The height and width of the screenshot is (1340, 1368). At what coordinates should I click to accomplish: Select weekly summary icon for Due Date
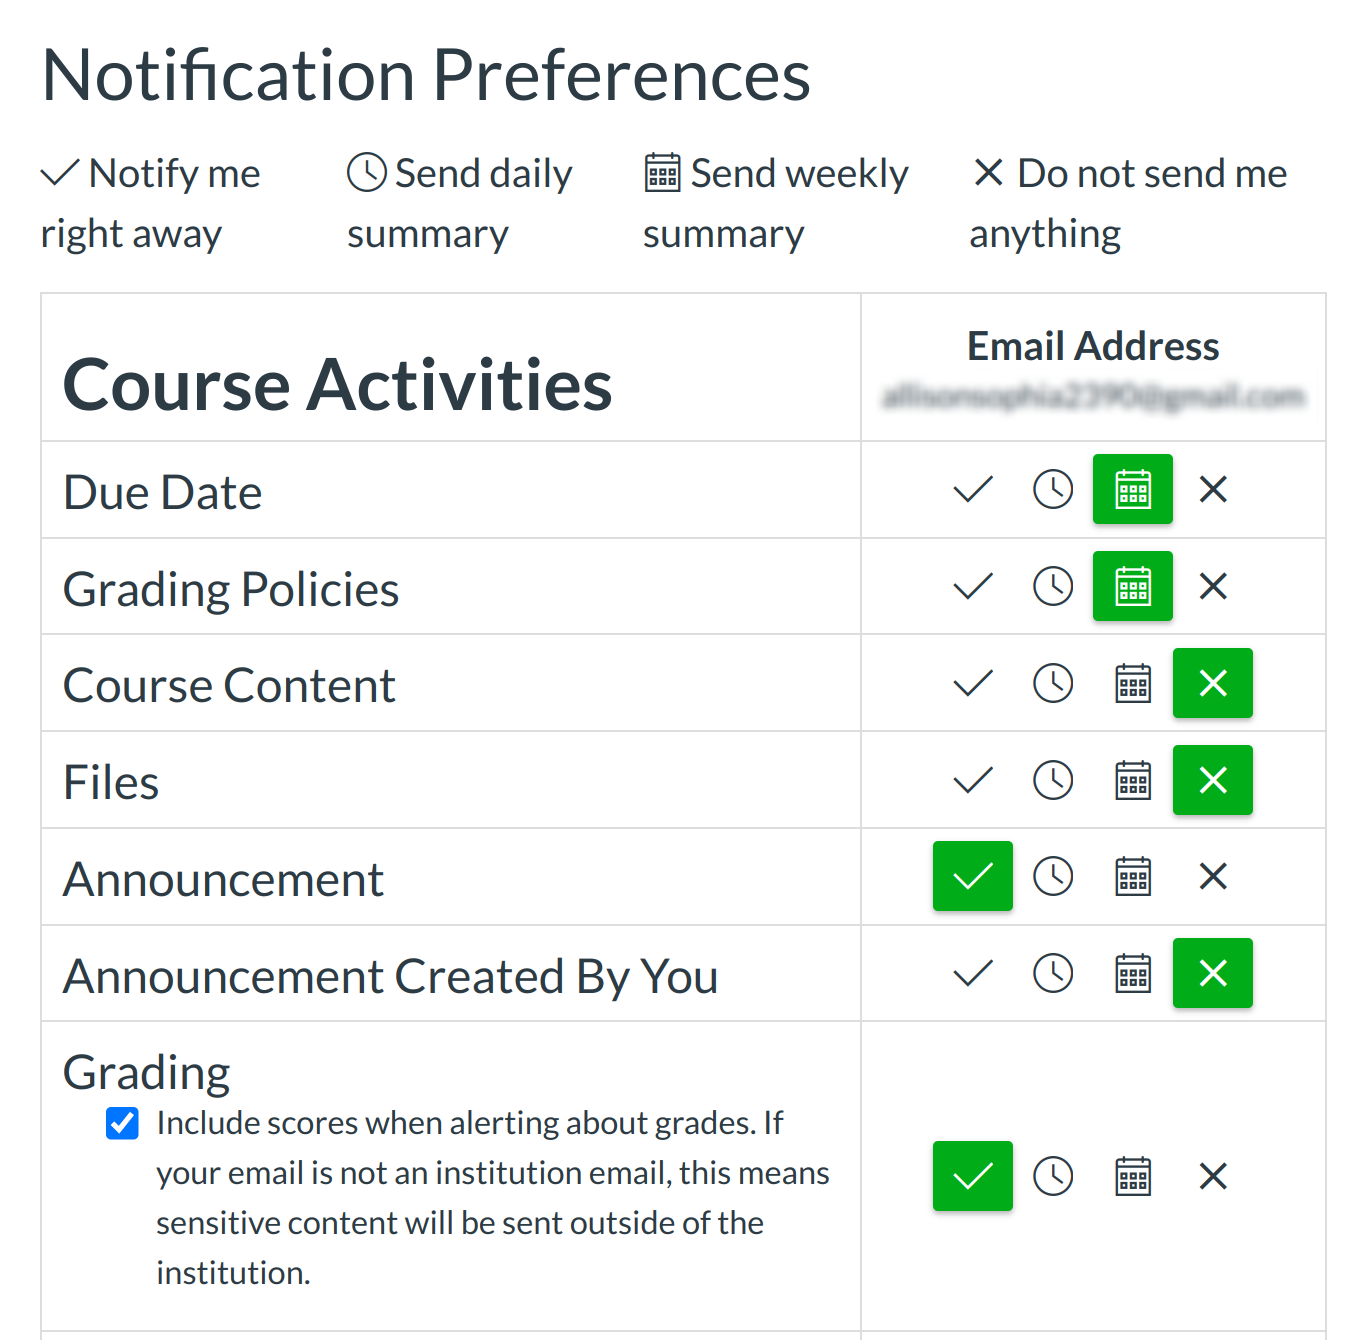click(1133, 490)
